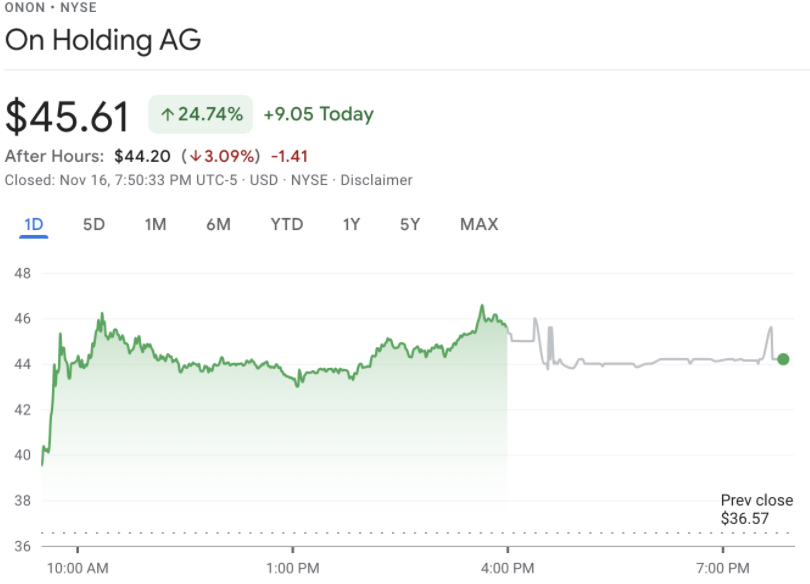Image resolution: width=810 pixels, height=584 pixels.
Task: Click the 1:00 PM axis marker
Action: [292, 569]
